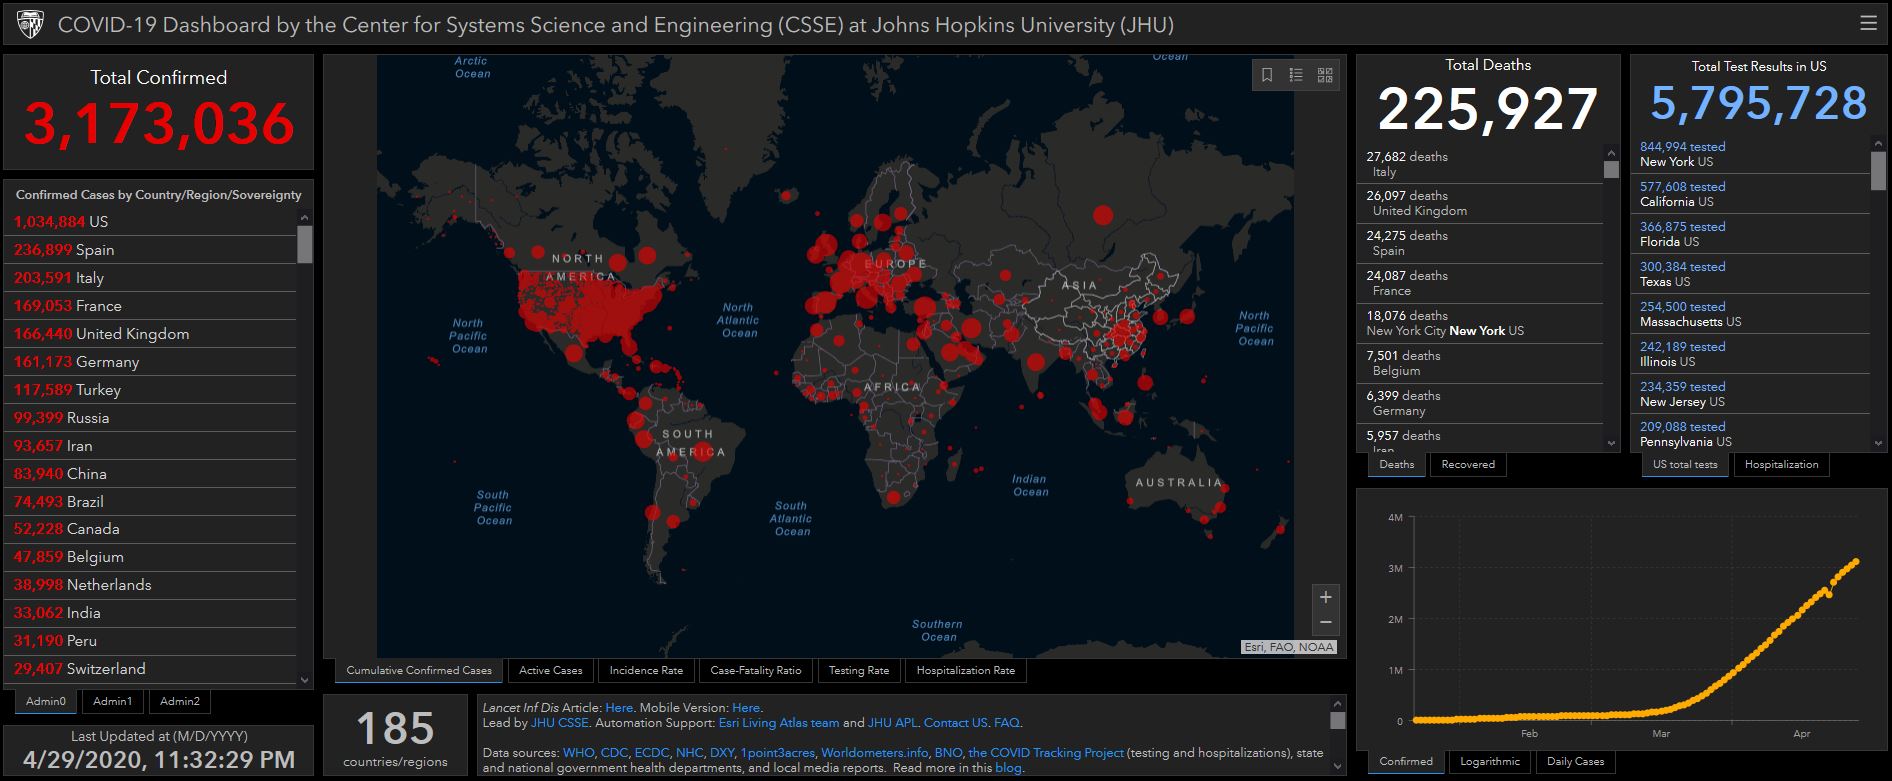Open the Mobile Version 'Here' link
Viewport: 1892px width, 781px height.
[746, 708]
